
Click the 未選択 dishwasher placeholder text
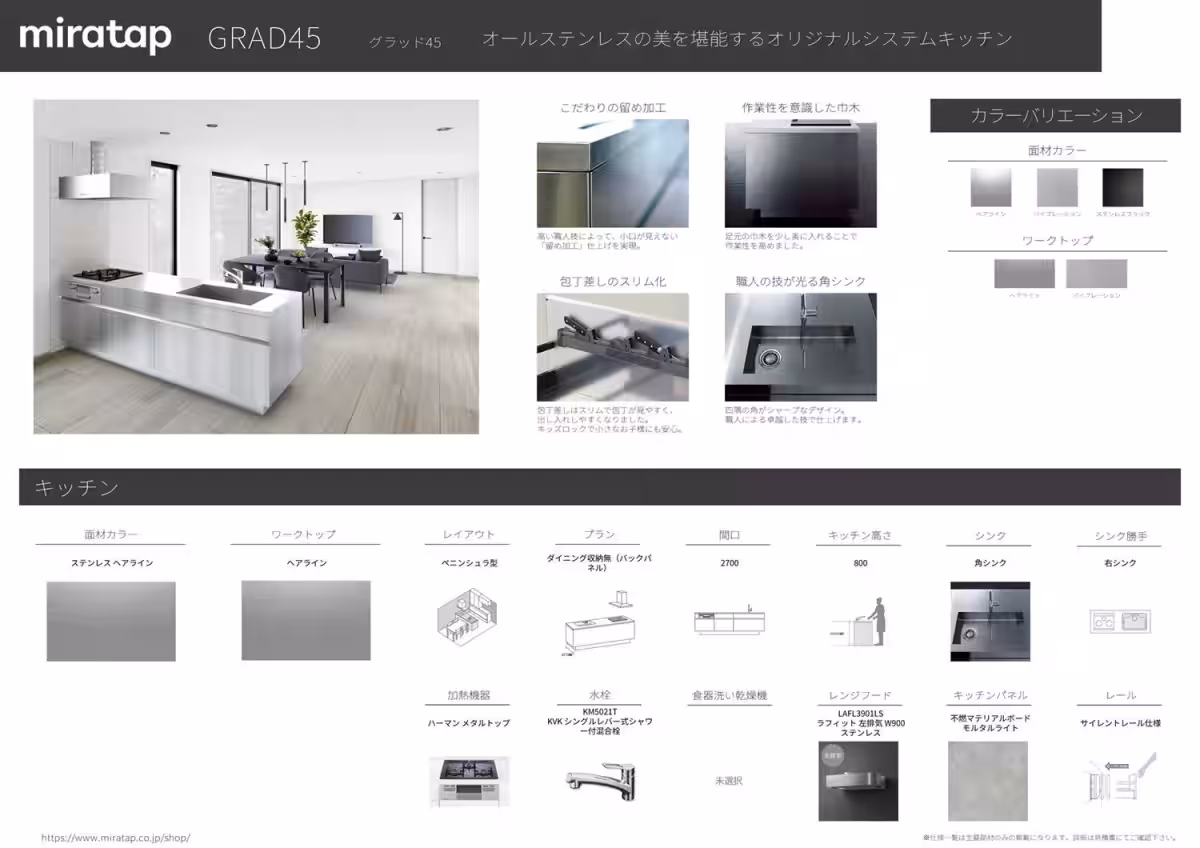729,780
